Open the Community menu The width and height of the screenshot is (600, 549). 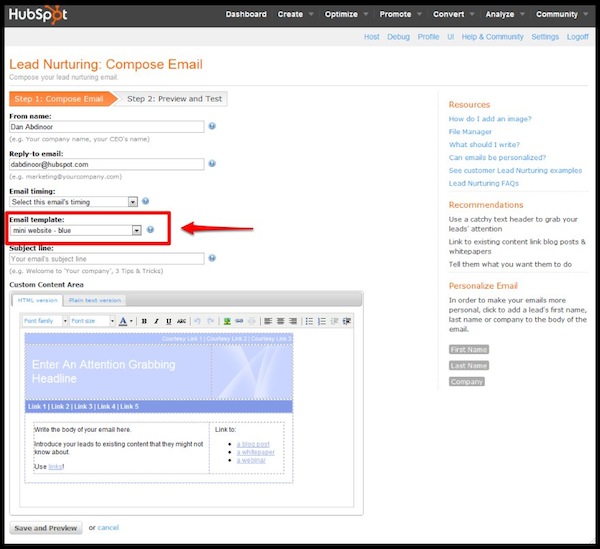click(x=562, y=14)
